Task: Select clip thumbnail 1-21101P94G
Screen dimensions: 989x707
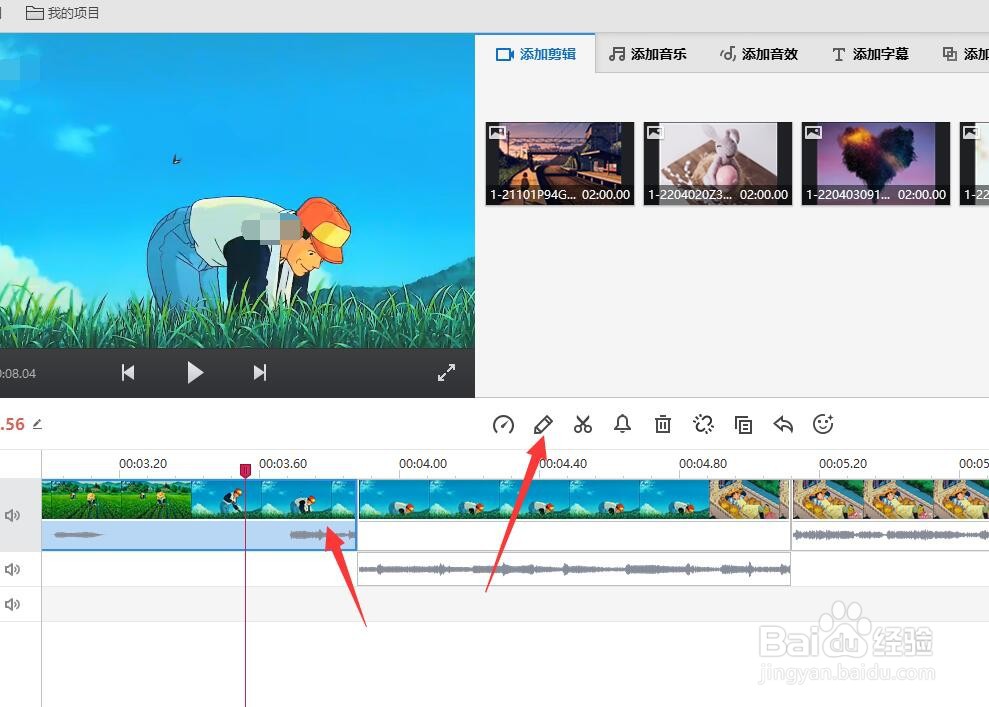Action: tap(560, 163)
